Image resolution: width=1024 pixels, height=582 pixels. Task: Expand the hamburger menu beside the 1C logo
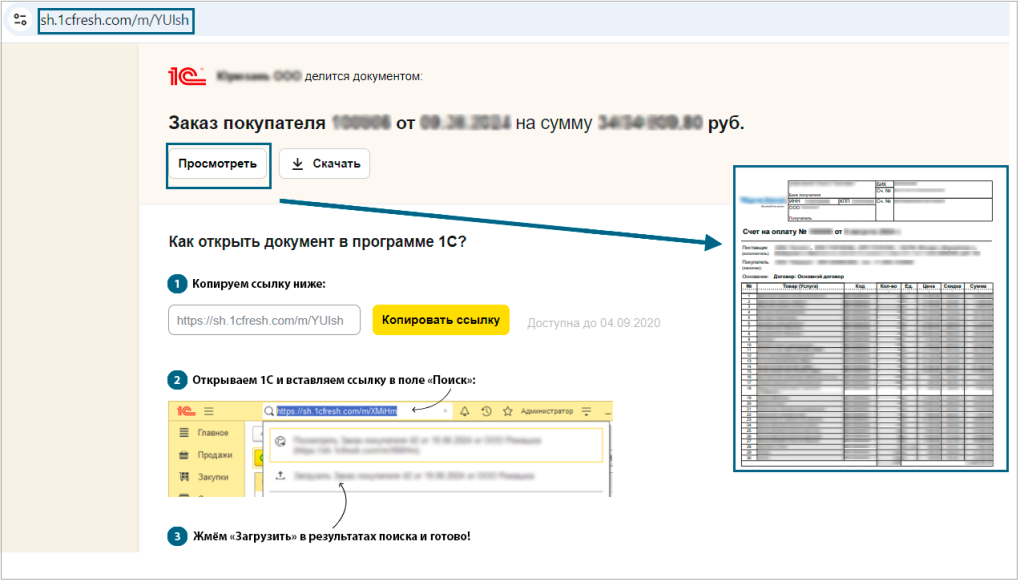(x=209, y=411)
